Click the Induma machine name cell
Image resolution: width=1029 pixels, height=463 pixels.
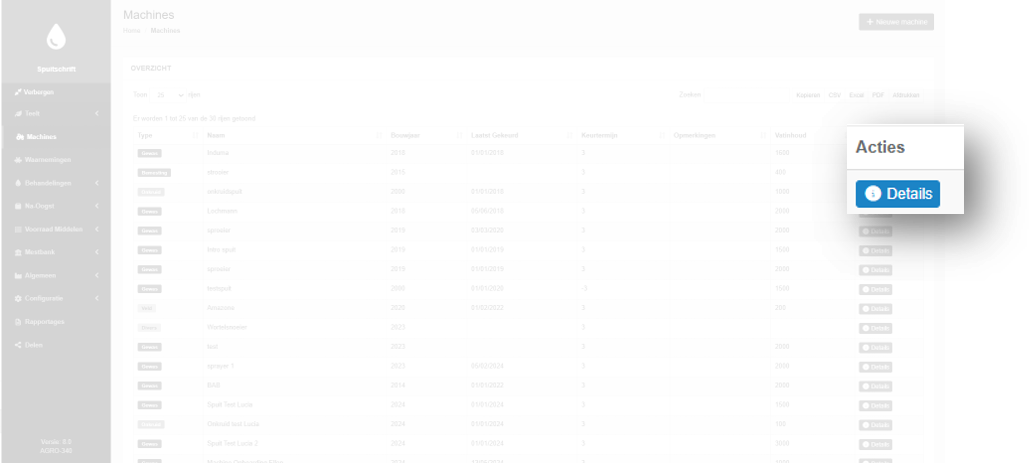click(x=217, y=153)
